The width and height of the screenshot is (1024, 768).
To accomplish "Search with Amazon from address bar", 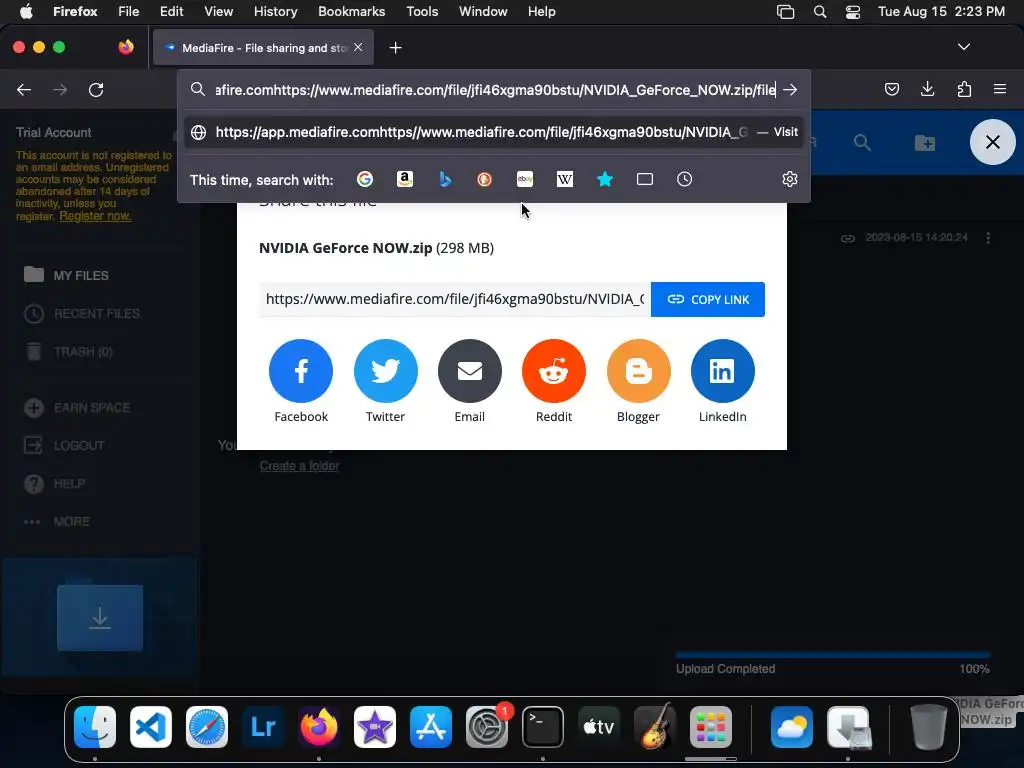I will (x=405, y=179).
